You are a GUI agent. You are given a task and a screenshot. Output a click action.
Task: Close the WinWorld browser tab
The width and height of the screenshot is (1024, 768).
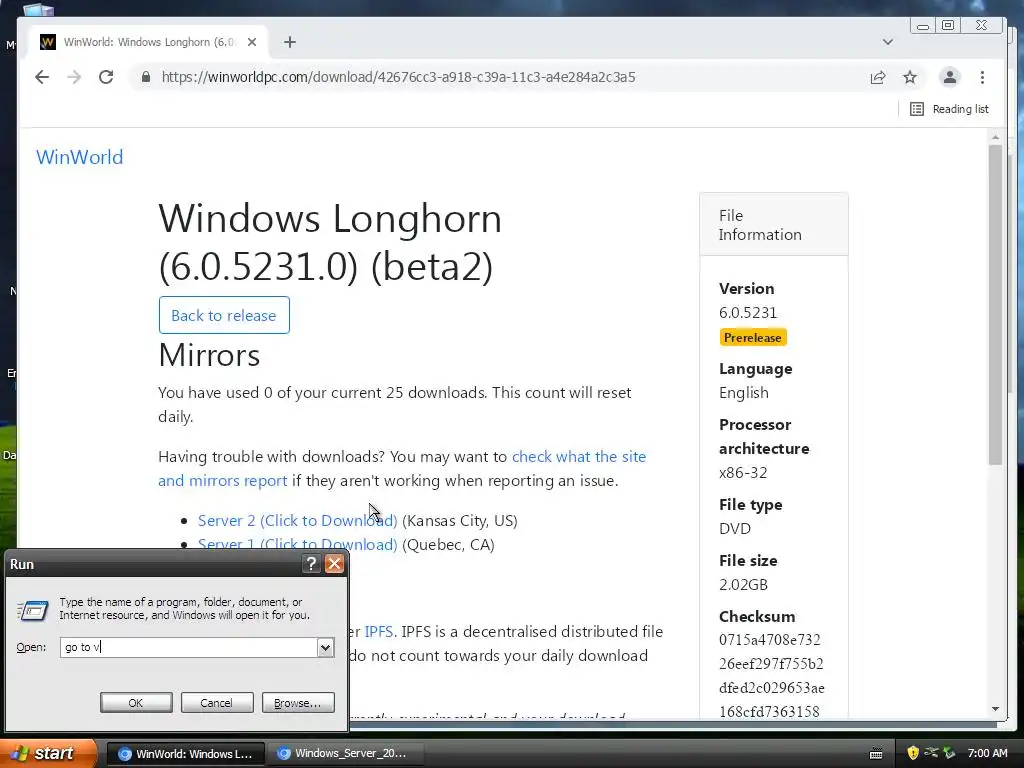[x=252, y=42]
